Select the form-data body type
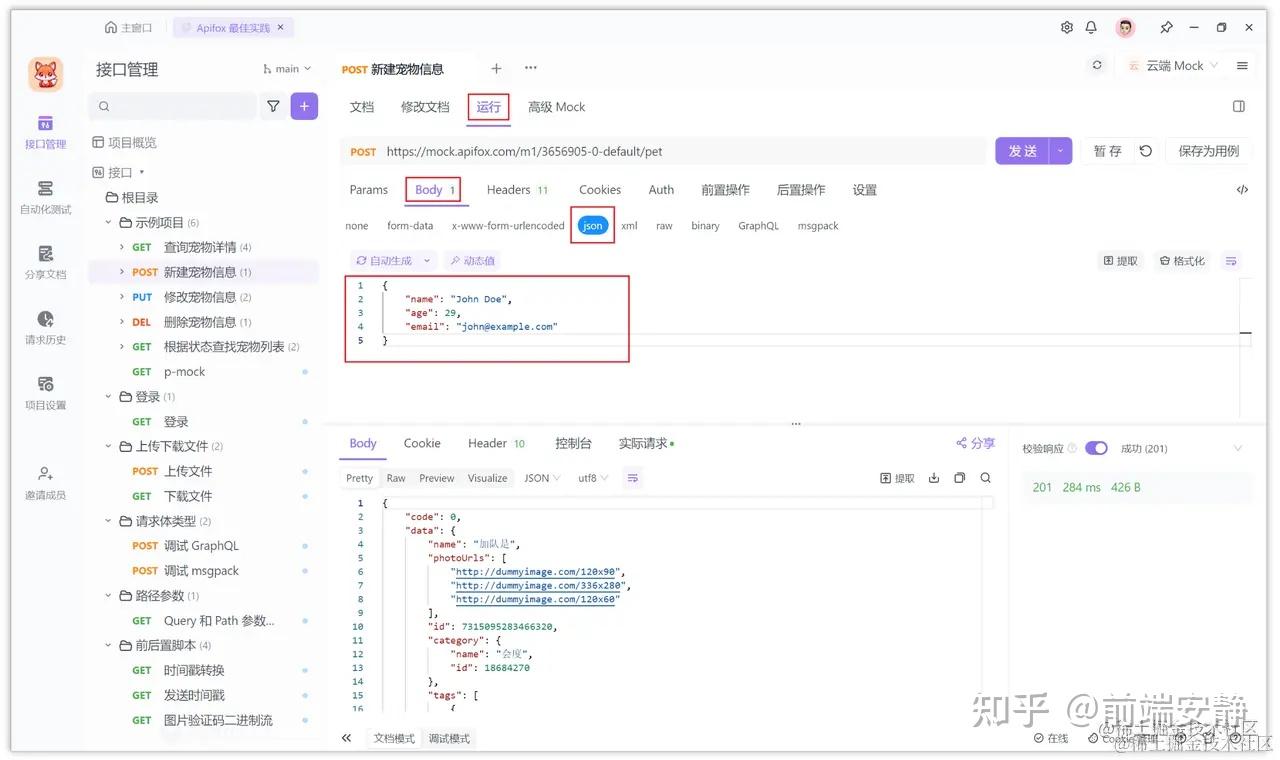The width and height of the screenshot is (1280, 760). (410, 225)
